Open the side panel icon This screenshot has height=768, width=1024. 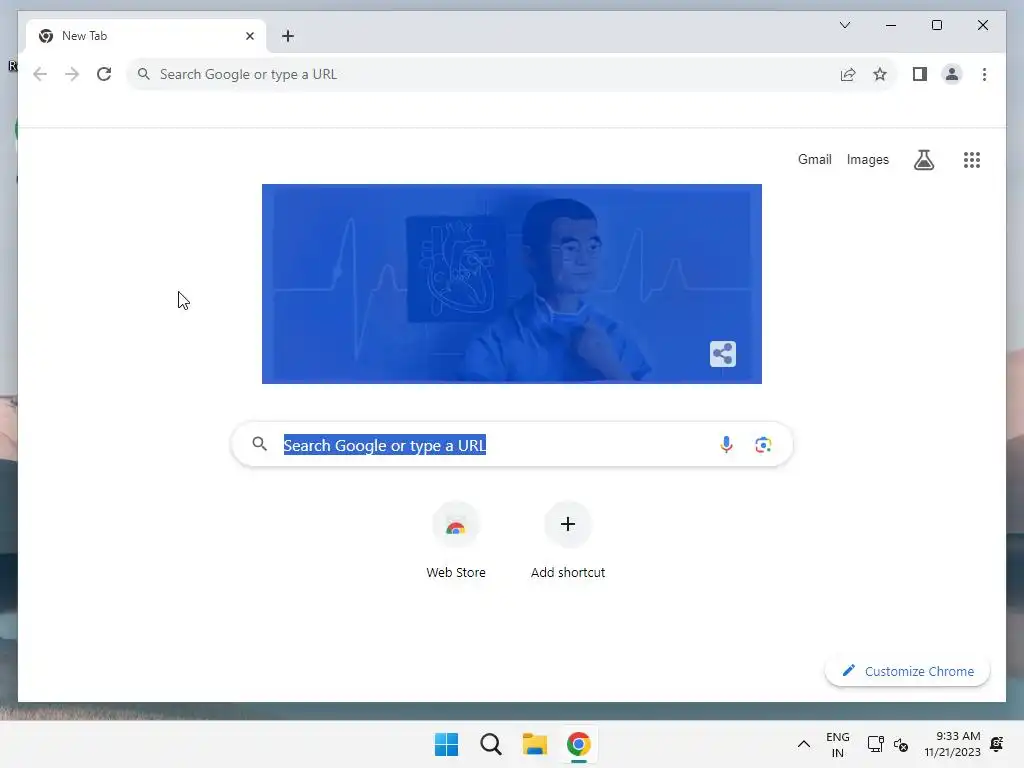click(x=920, y=74)
